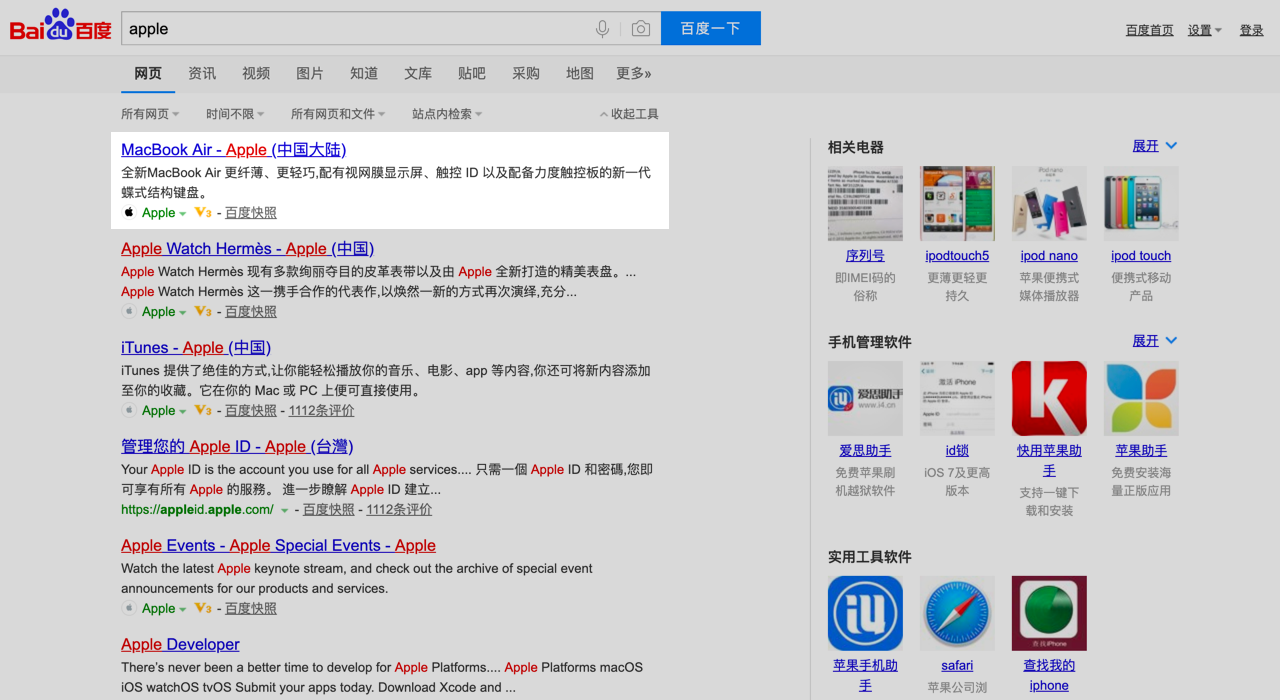The height and width of the screenshot is (700, 1280).
Task: Switch to the 文库 tab
Action: (x=418, y=73)
